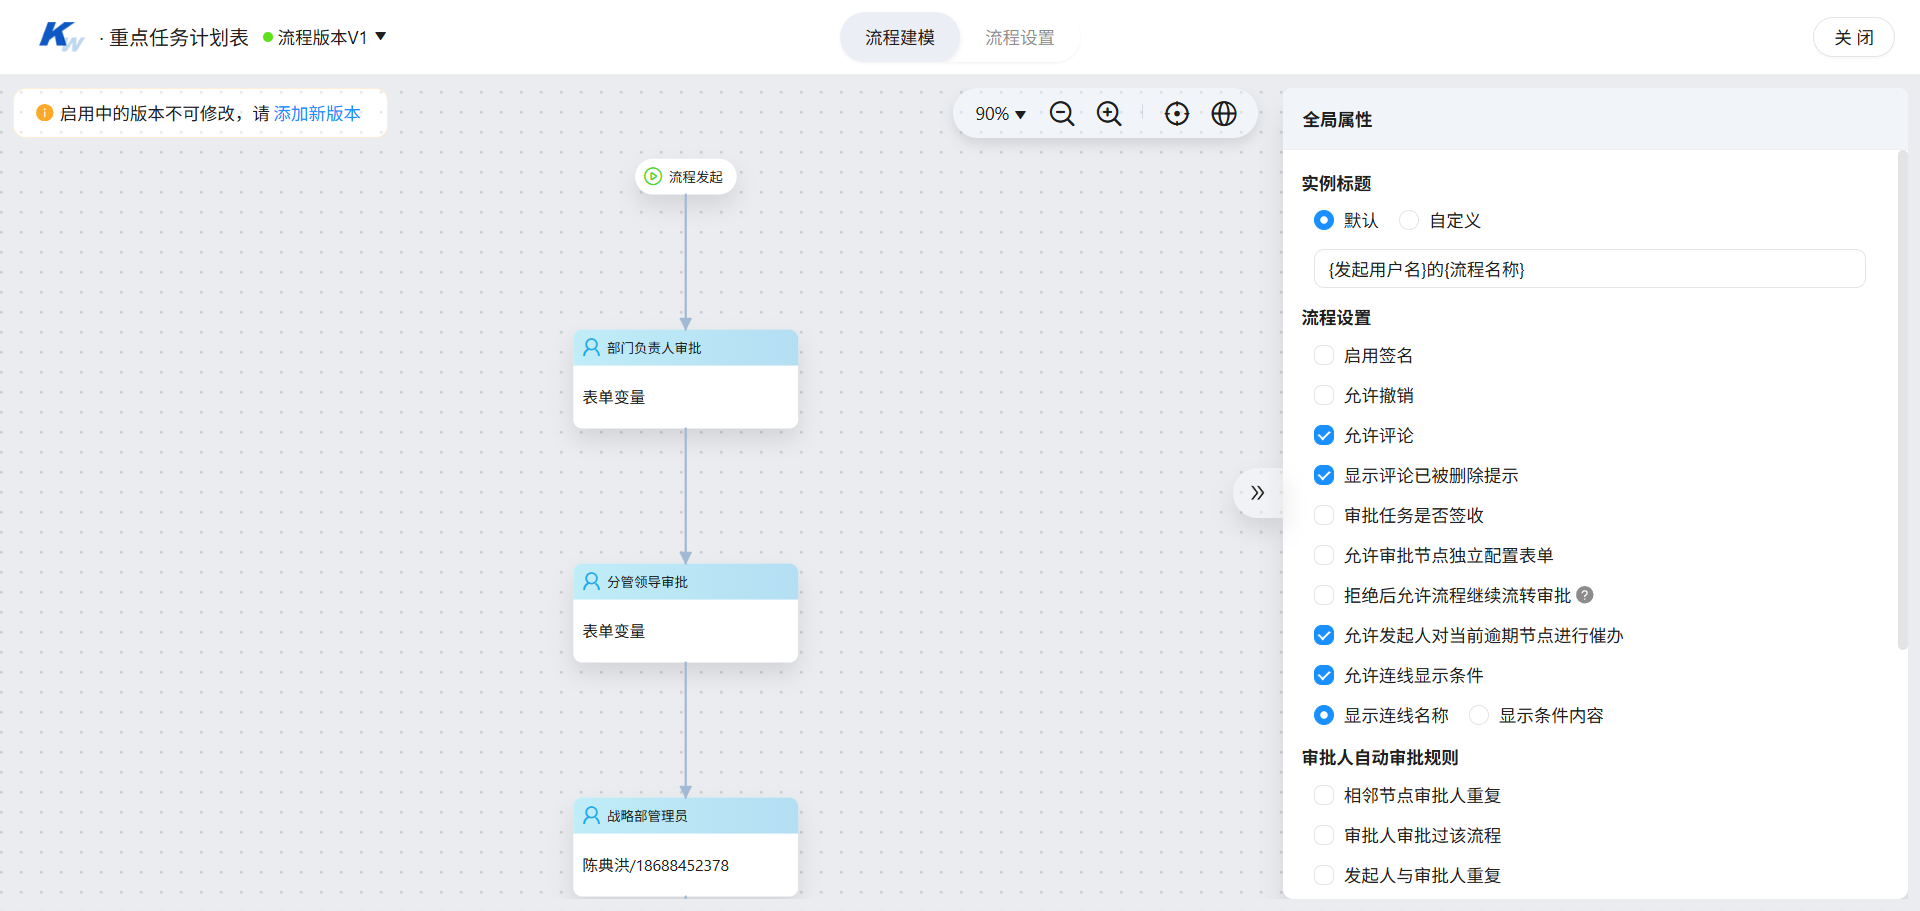Select the 流程建模 tab

point(899,37)
